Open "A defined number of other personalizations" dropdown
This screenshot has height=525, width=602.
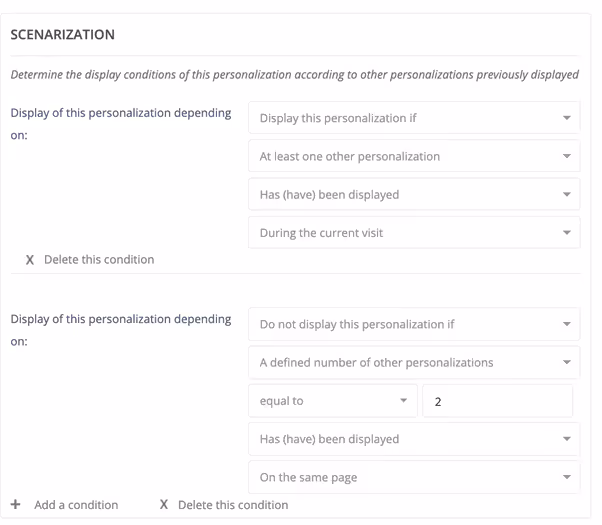pyautogui.click(x=413, y=362)
